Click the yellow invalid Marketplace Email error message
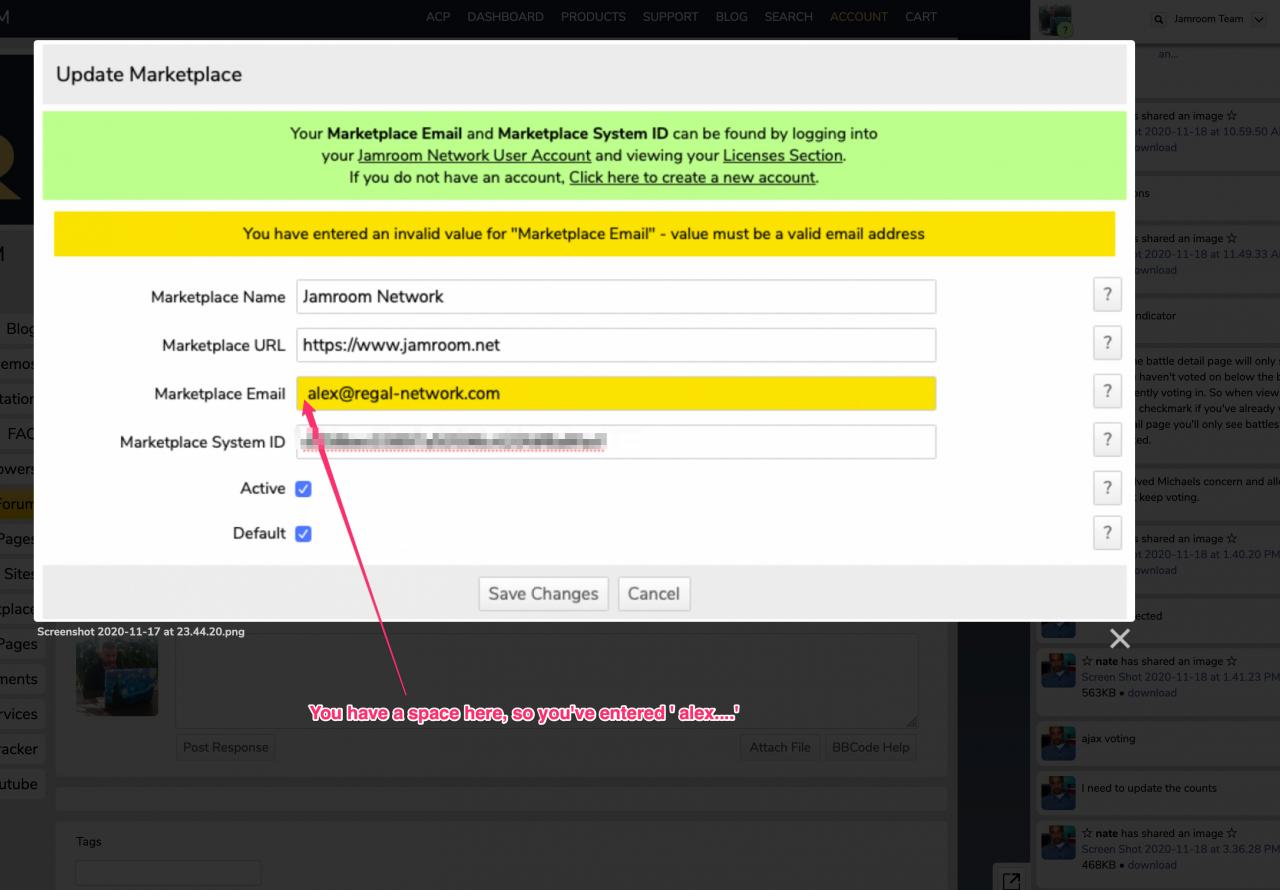The height and width of the screenshot is (890, 1280). tap(584, 234)
